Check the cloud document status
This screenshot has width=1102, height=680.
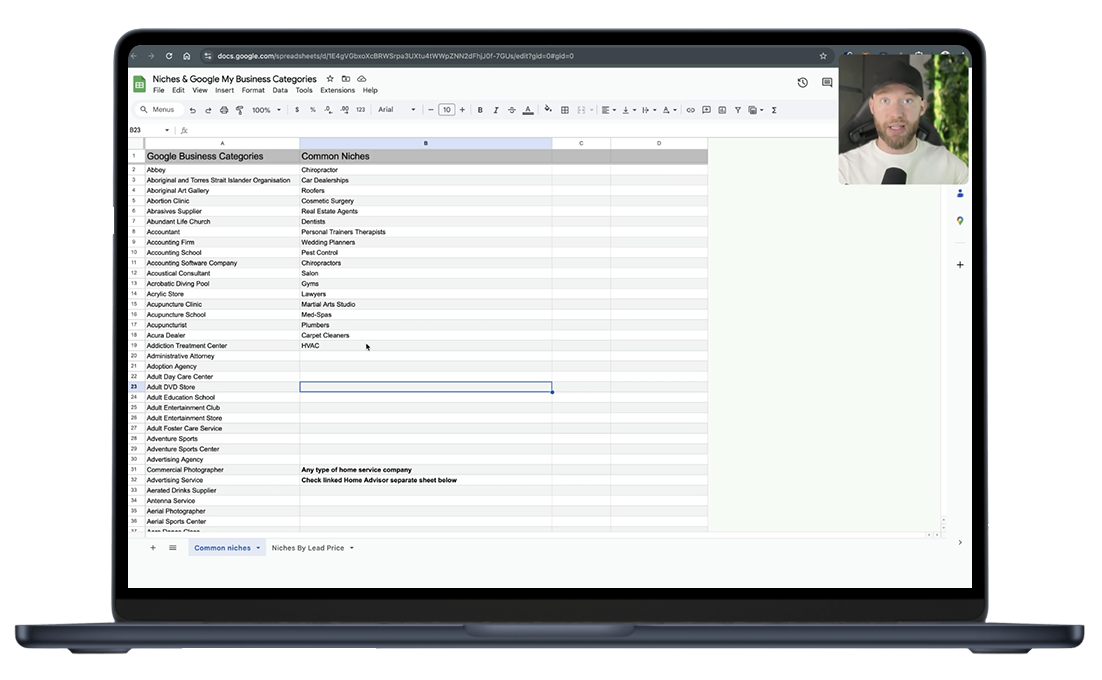[x=362, y=79]
